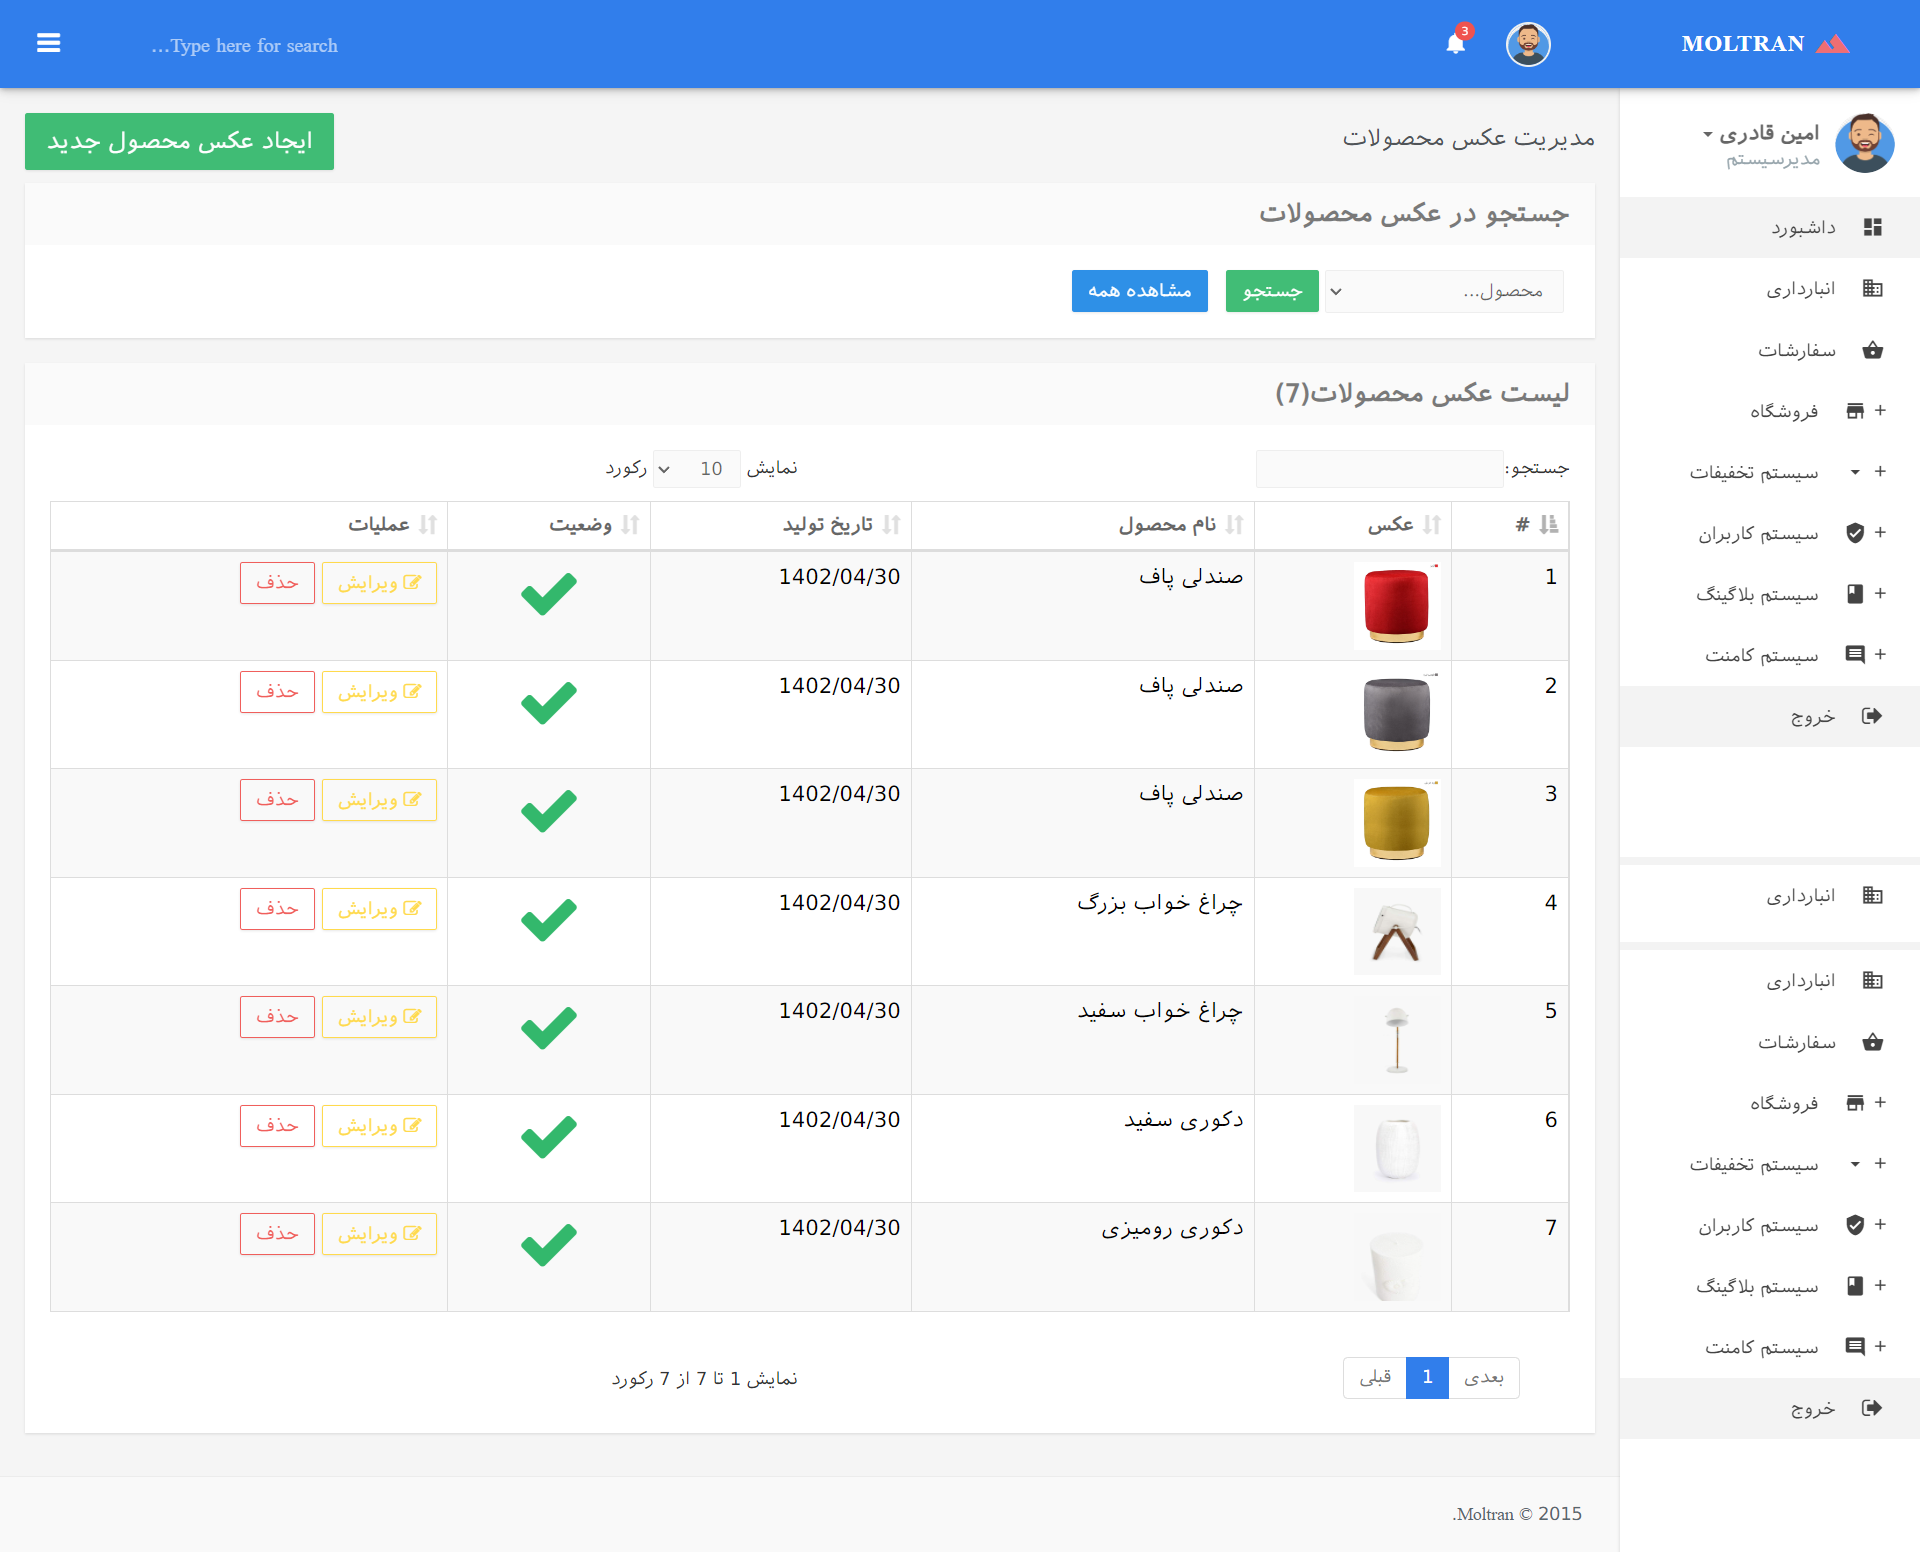Expand the سیستم کاربران sidebar menu
This screenshot has height=1552, width=1920.
(1758, 533)
